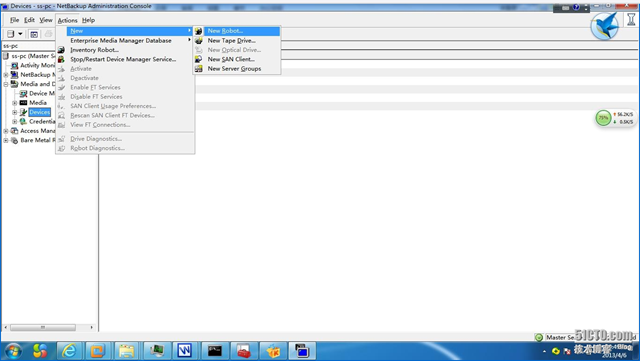This screenshot has height=361, width=640.
Task: Click the Inventory Robot icon in the Actions menu
Action: 61,50
